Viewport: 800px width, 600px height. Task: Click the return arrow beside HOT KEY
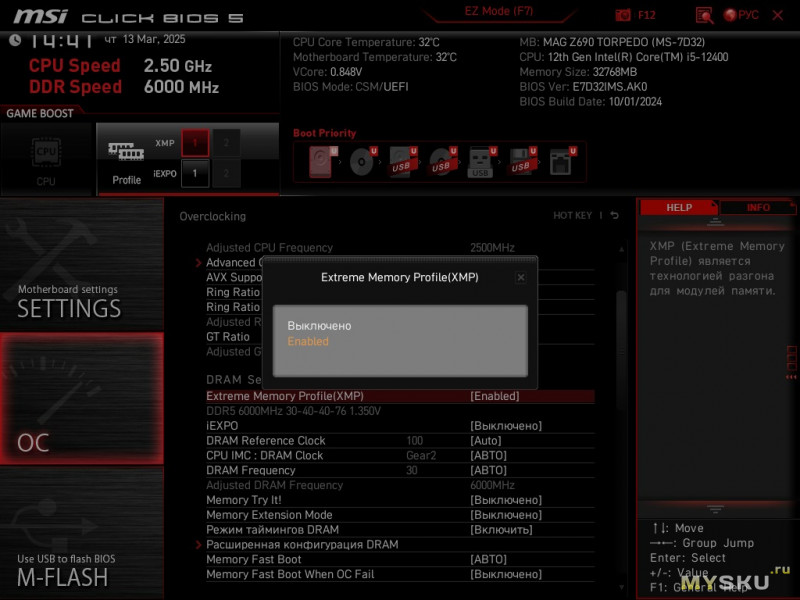click(x=615, y=215)
